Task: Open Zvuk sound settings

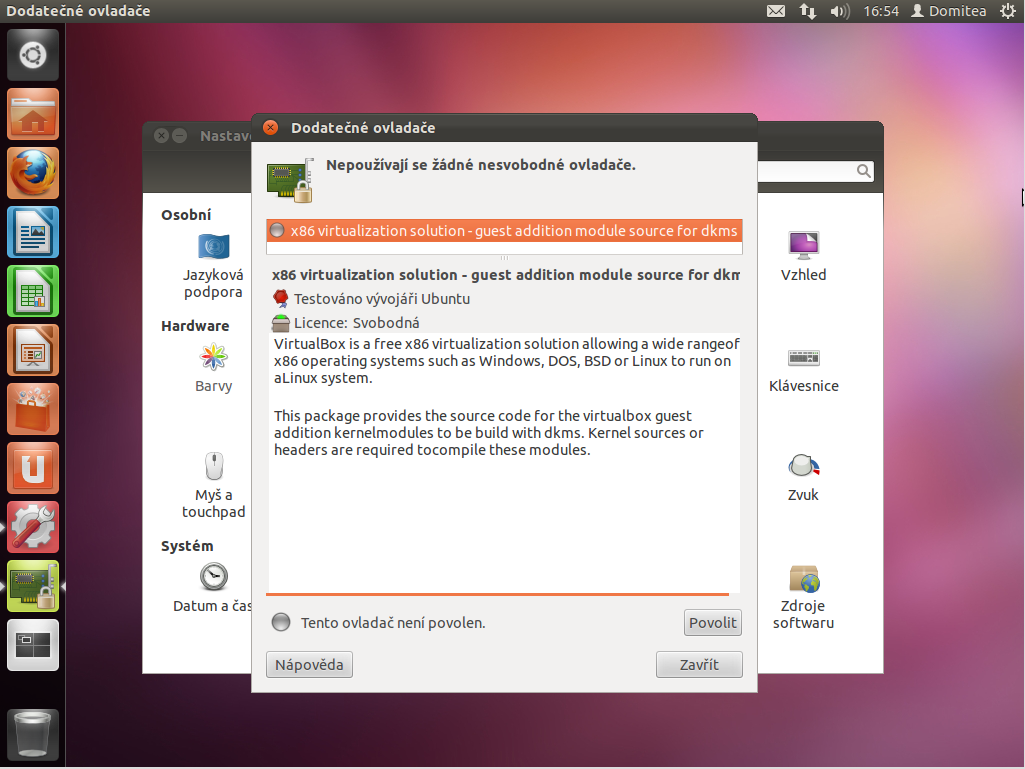Action: [x=803, y=466]
